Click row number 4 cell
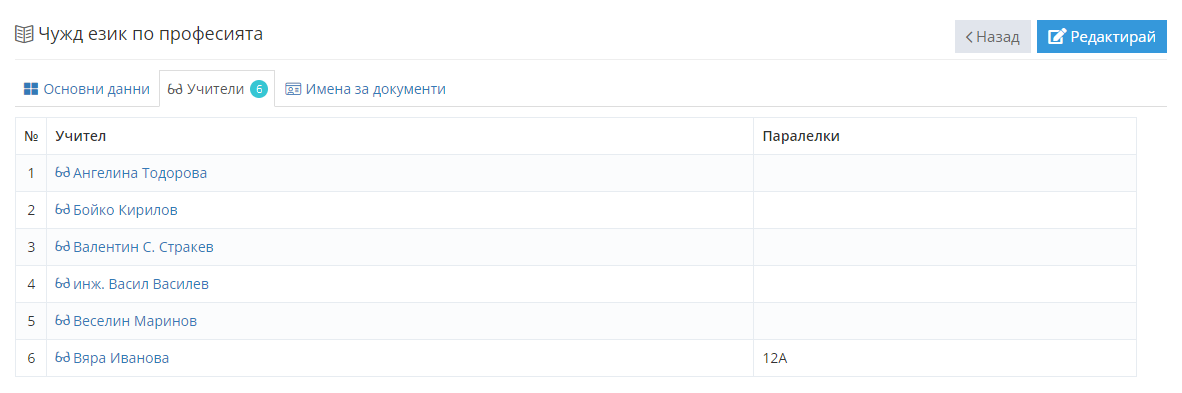The image size is (1182, 393). (31, 284)
